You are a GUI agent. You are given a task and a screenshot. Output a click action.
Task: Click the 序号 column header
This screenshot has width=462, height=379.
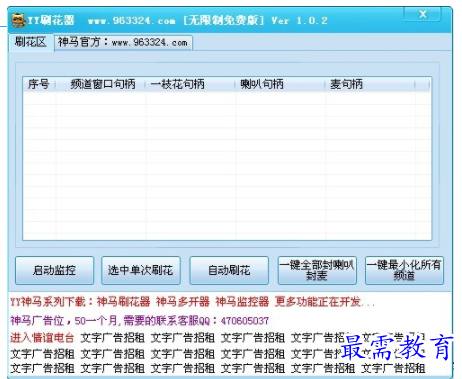(39, 84)
